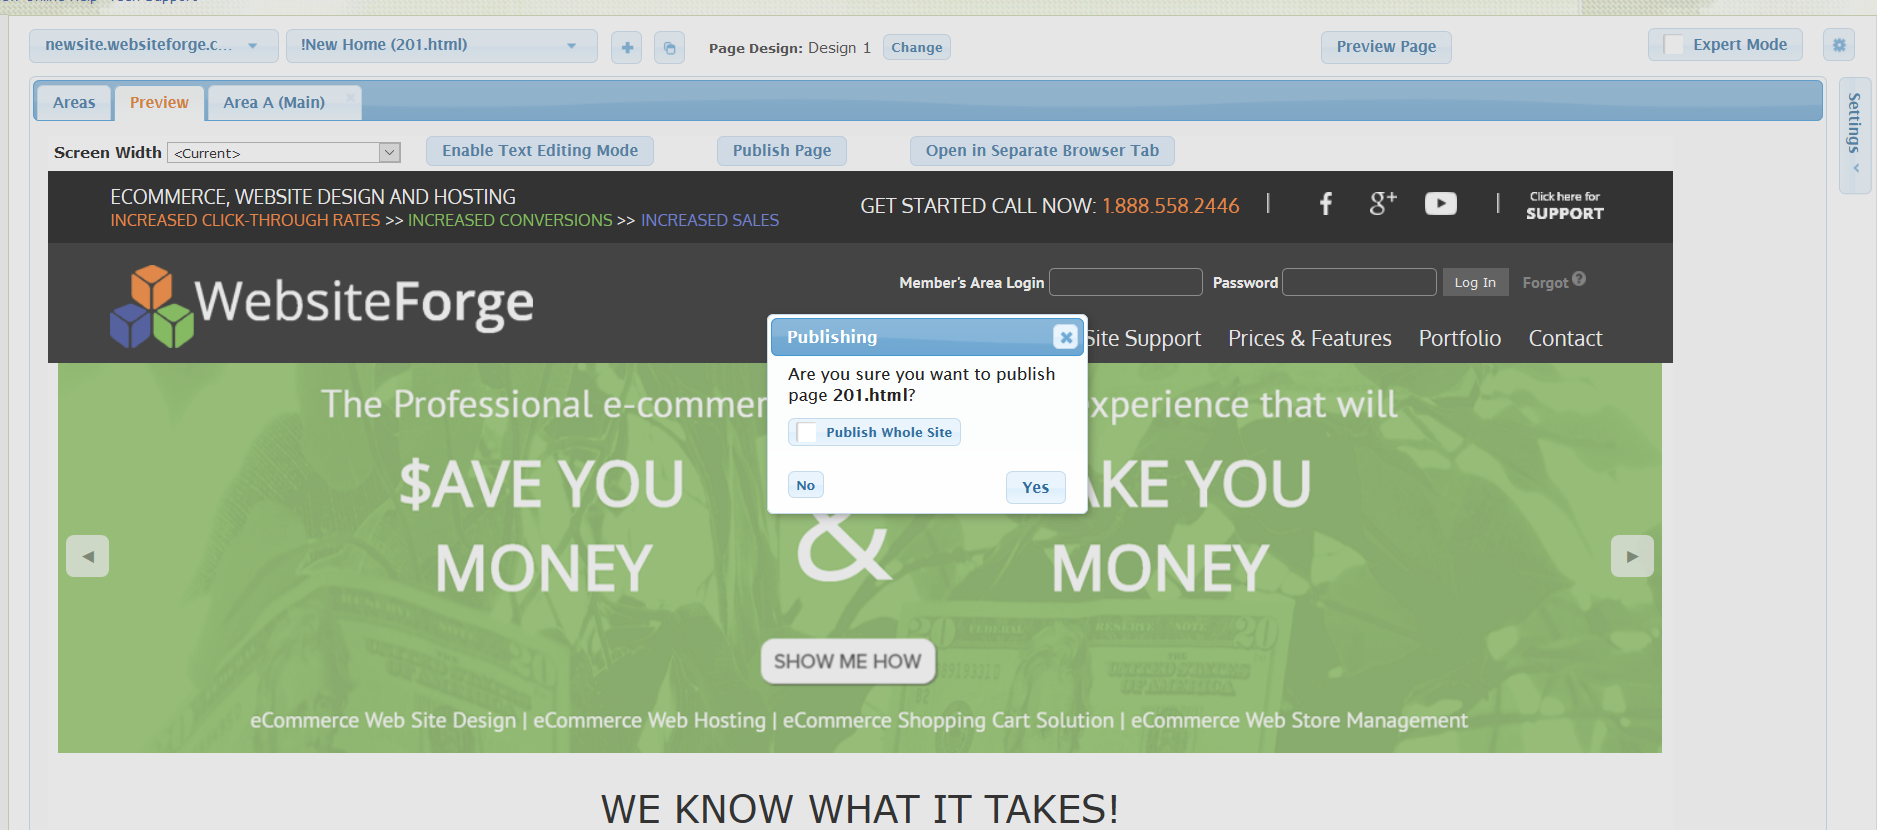
Task: Click the WebsiteForge cube logo
Action: 151,306
